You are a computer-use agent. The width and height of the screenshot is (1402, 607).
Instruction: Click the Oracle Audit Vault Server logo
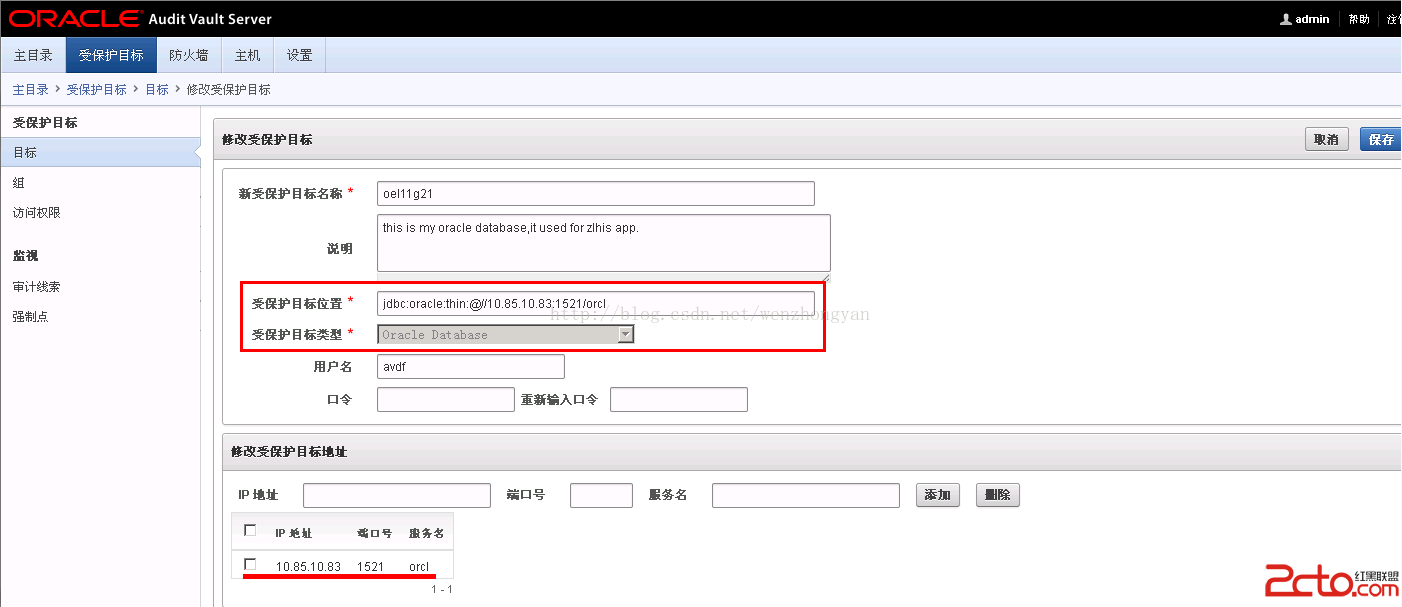point(141,19)
